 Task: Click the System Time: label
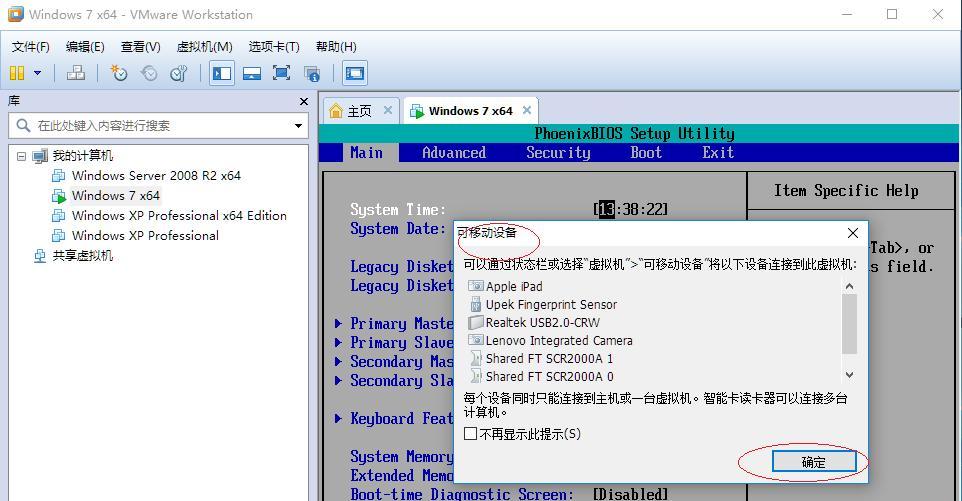(x=398, y=210)
